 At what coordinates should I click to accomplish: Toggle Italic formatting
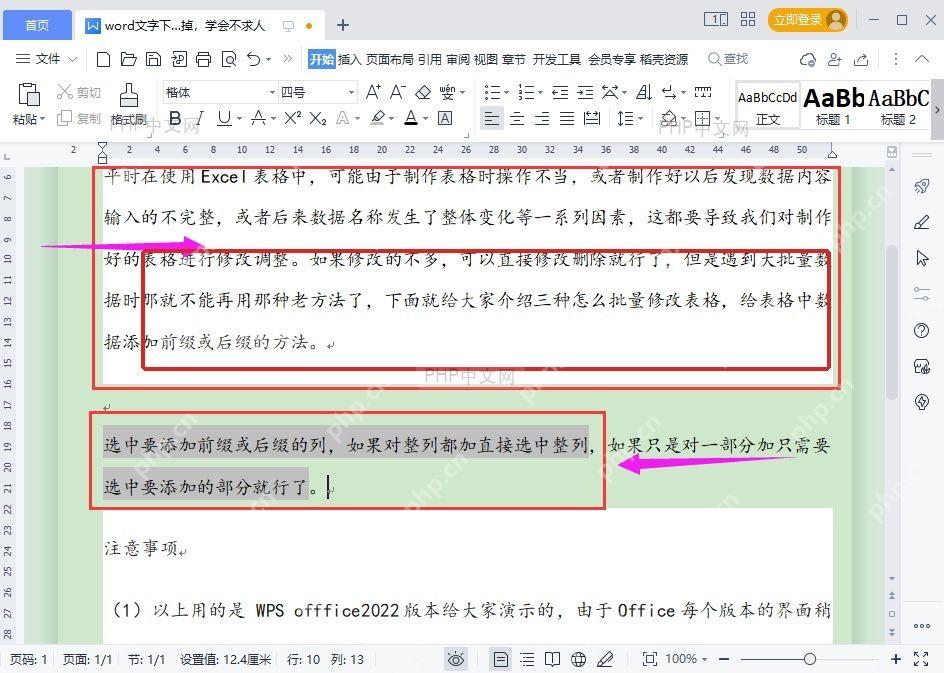(199, 118)
